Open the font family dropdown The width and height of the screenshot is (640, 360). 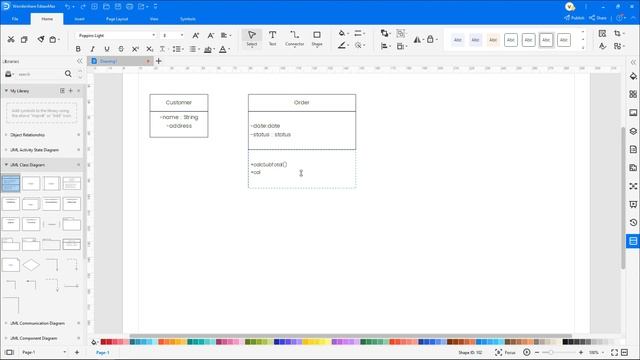(153, 36)
